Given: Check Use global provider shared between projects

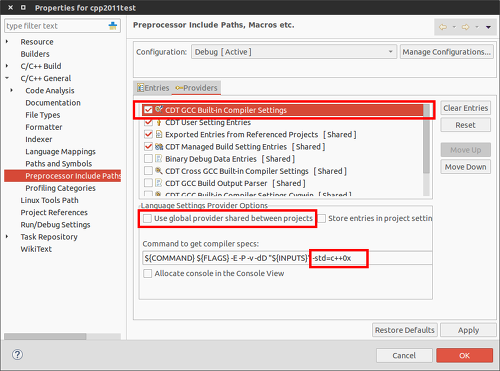Looking at the screenshot, I should click(x=147, y=218).
